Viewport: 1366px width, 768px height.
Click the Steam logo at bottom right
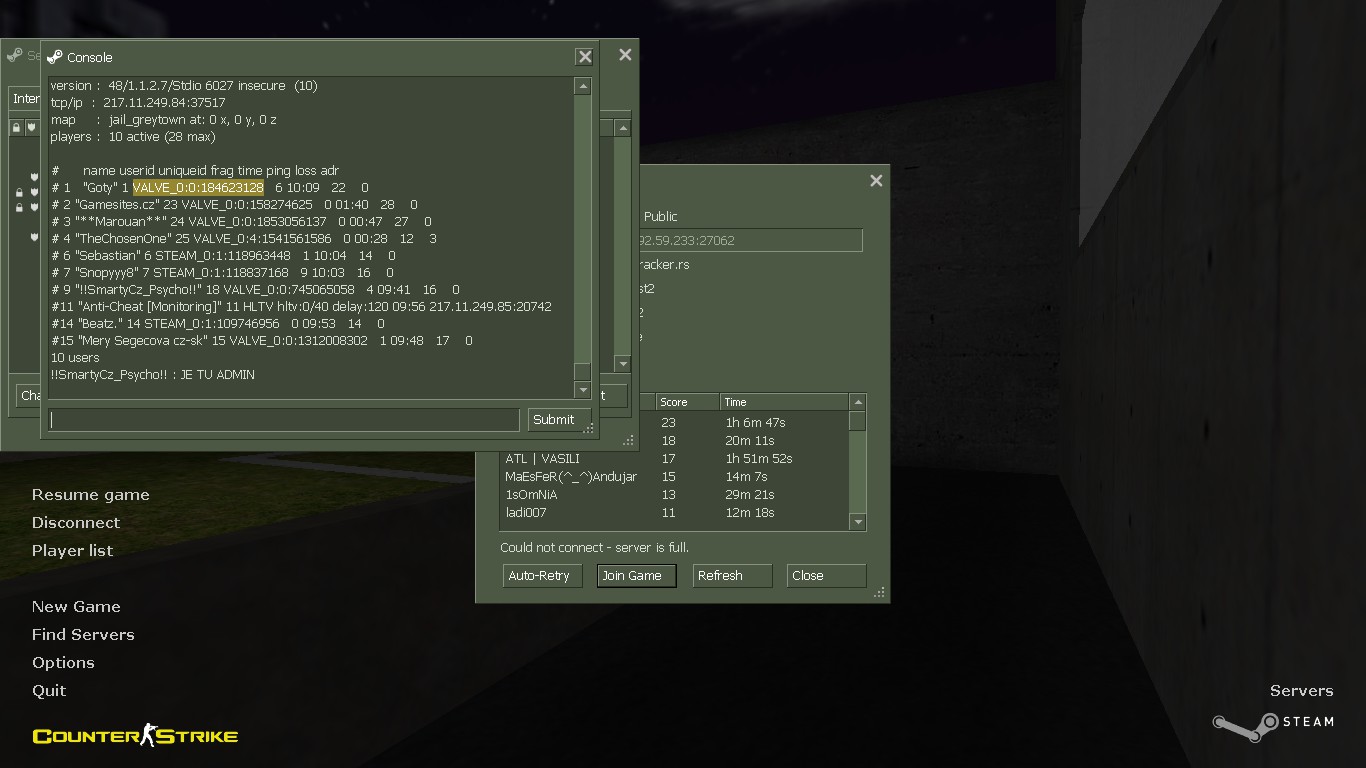point(1273,725)
